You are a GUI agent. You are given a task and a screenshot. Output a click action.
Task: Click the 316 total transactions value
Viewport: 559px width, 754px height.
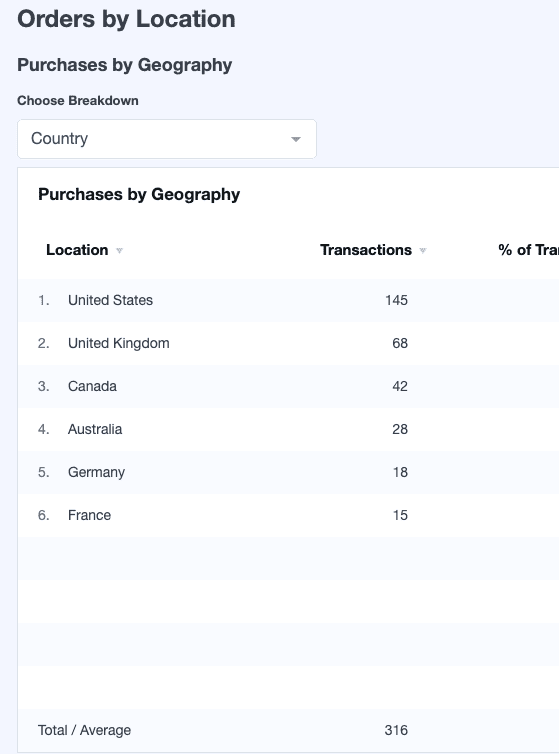[396, 730]
